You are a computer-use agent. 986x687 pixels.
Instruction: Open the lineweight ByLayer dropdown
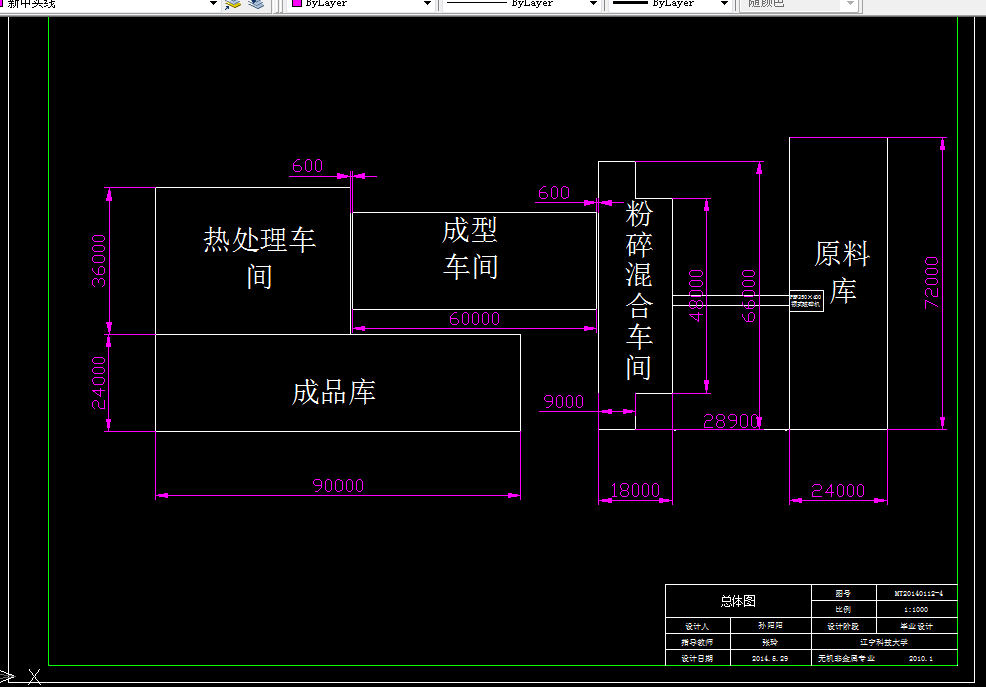coord(723,4)
